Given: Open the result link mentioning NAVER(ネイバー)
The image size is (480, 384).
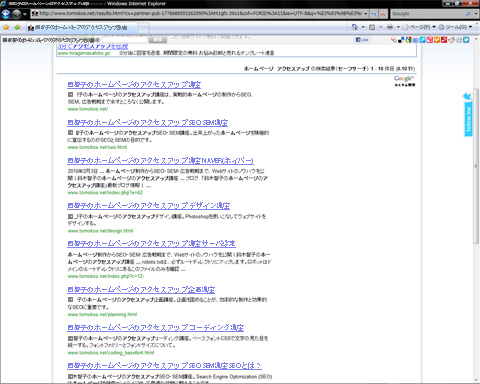Looking at the screenshot, I should point(160,161).
